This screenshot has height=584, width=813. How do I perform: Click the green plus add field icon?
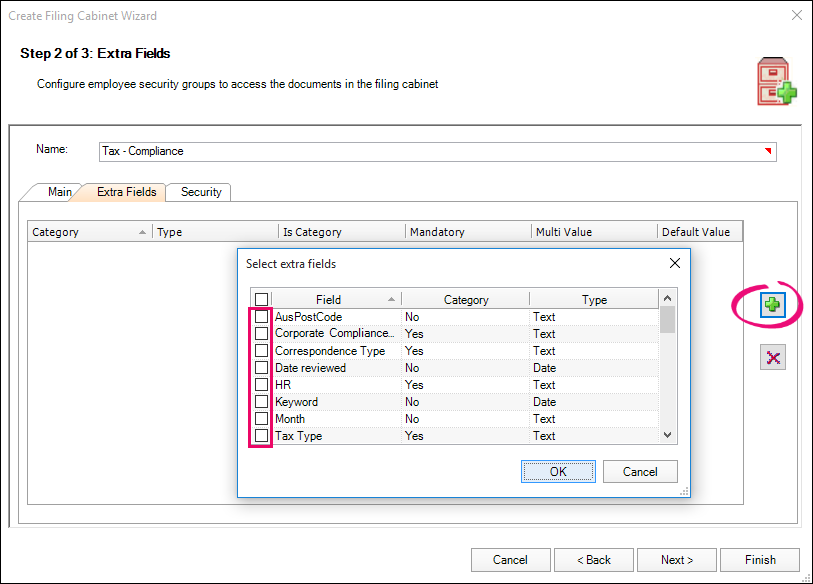[772, 306]
